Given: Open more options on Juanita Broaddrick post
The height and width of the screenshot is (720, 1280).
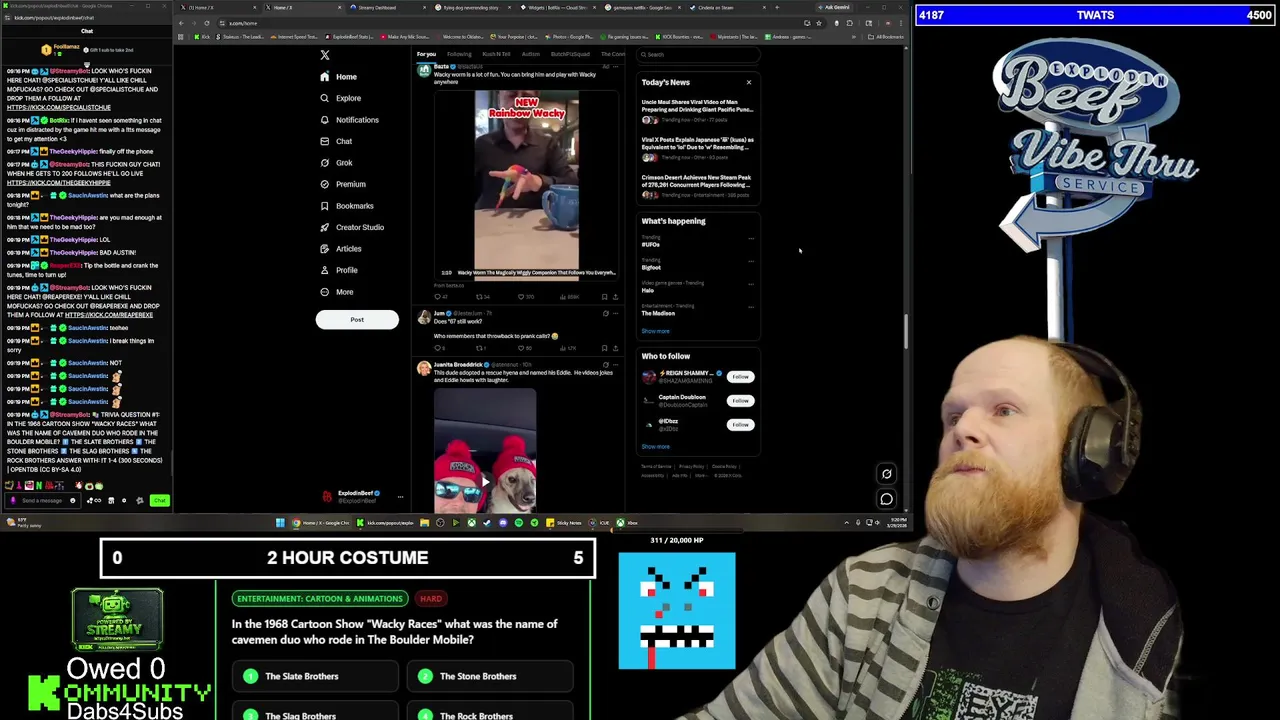Looking at the screenshot, I should (616, 365).
